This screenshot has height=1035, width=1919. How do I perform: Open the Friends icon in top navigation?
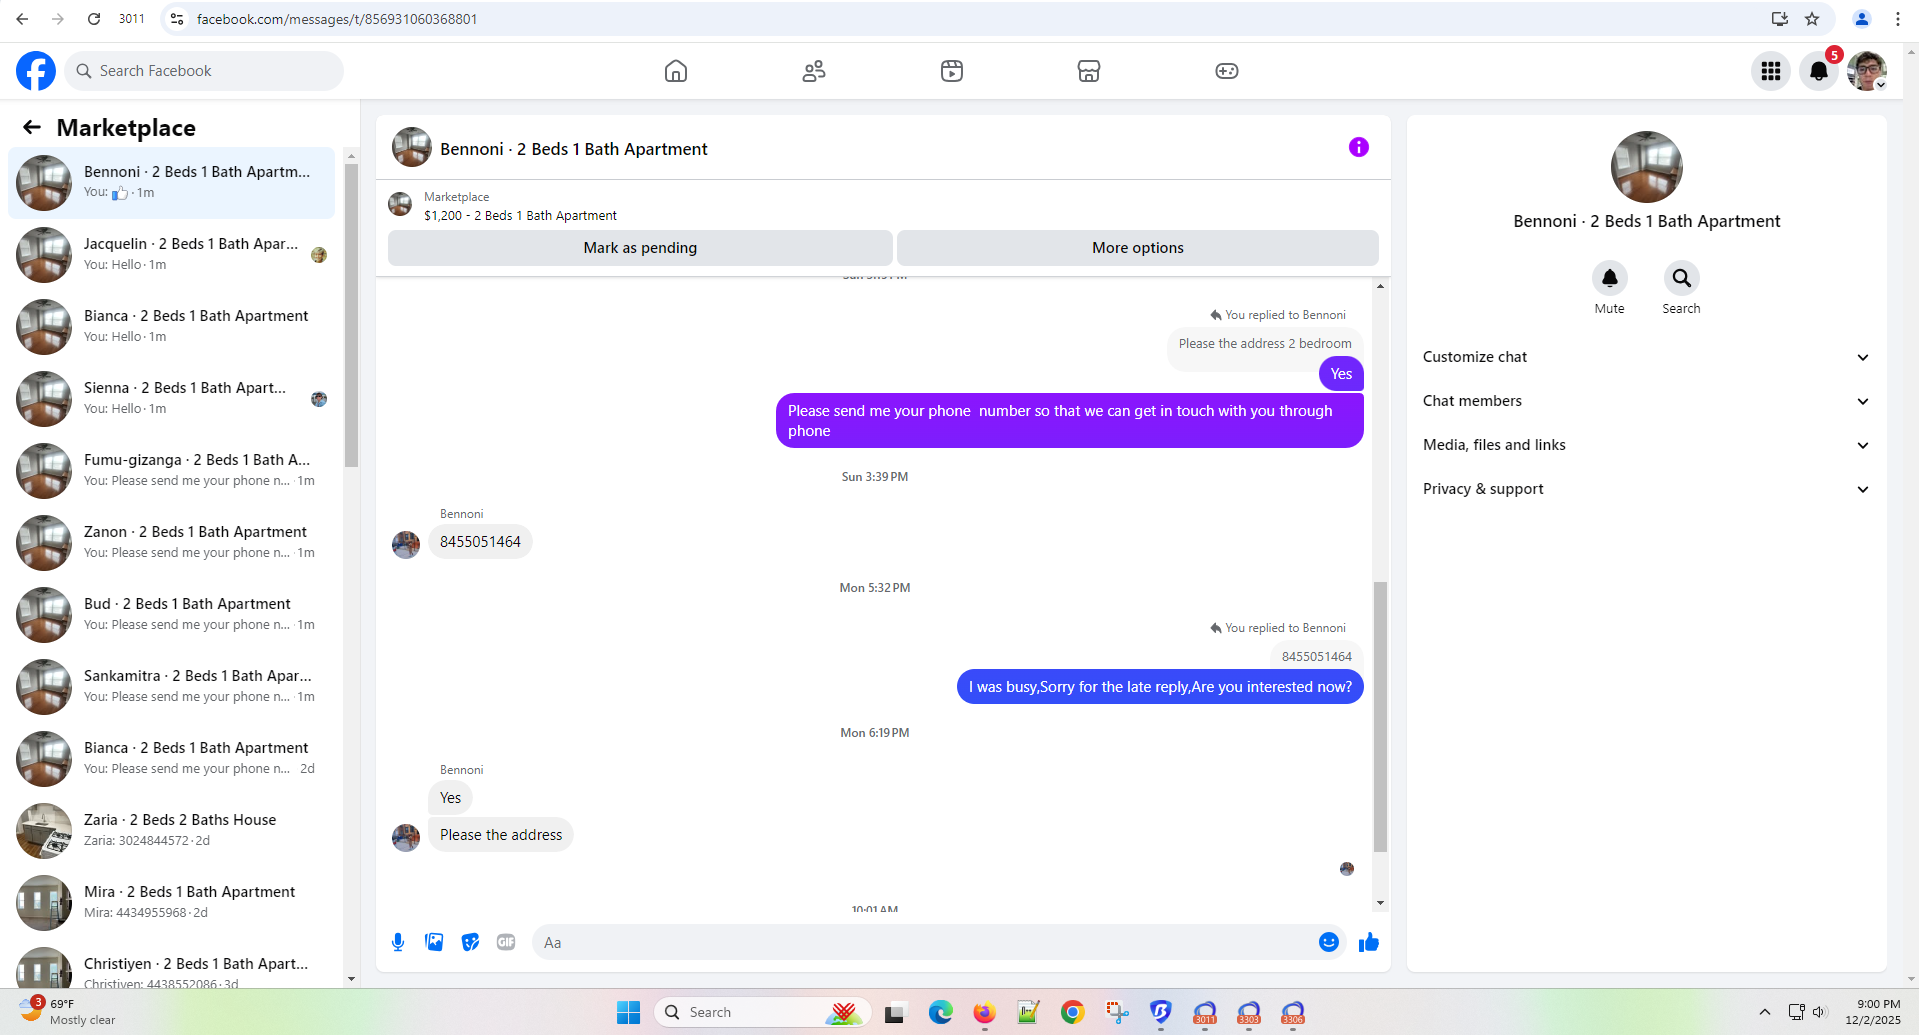[814, 71]
